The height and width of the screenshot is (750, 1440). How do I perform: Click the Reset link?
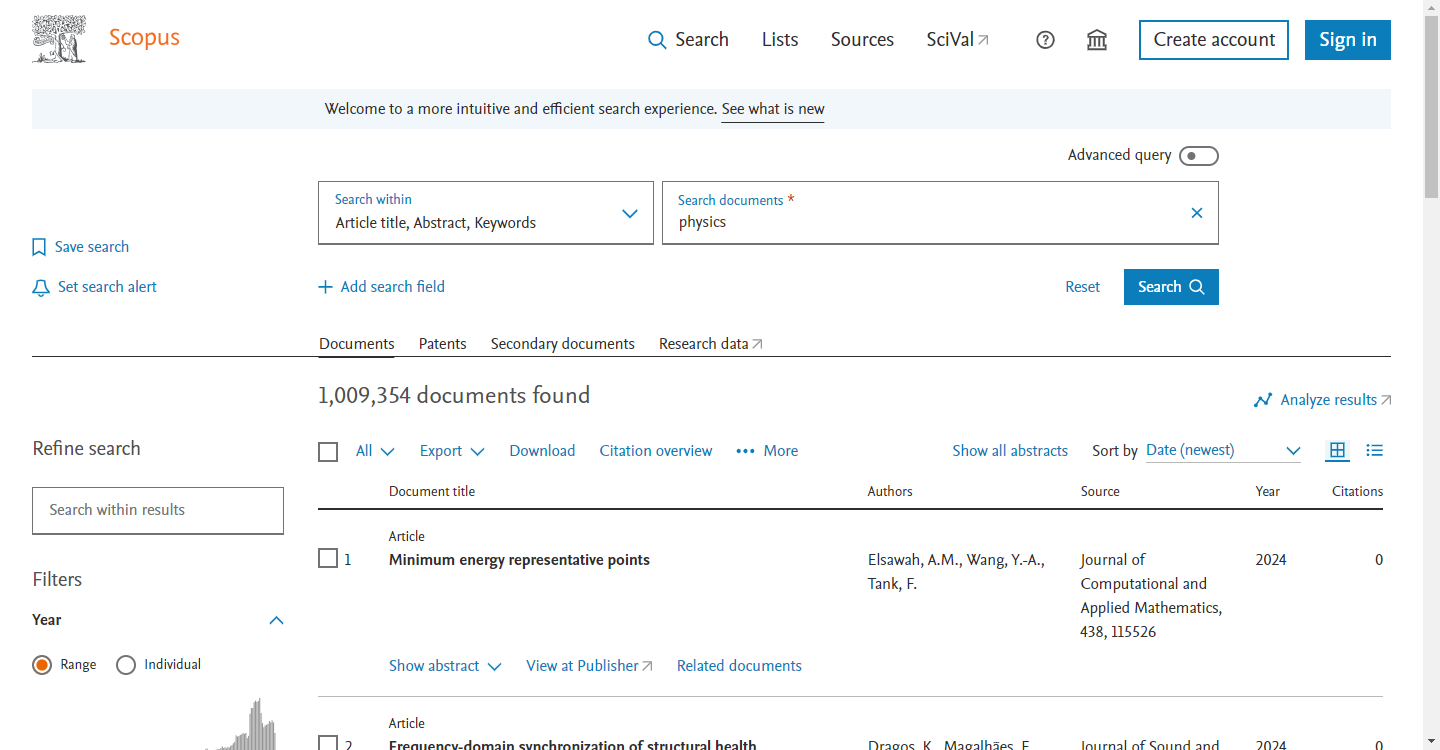pyautogui.click(x=1082, y=287)
